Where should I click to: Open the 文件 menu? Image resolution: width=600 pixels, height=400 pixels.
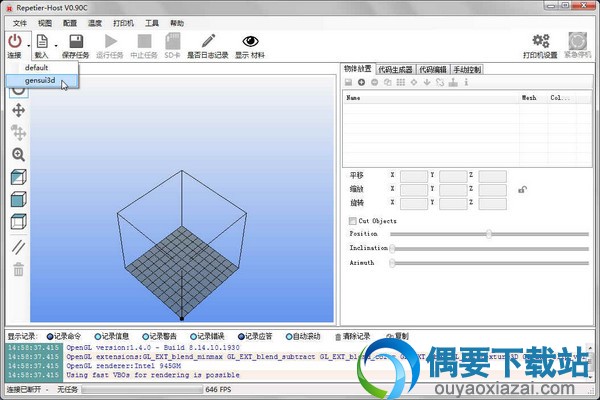point(20,23)
